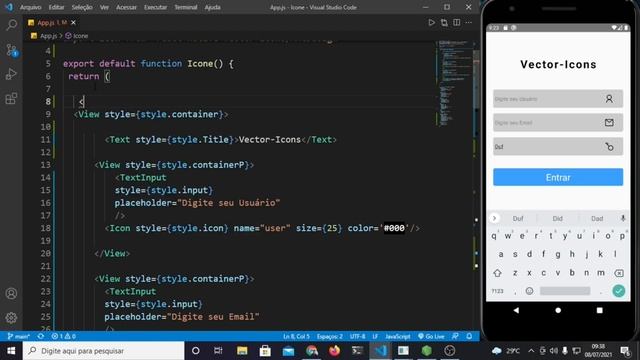Open the Editar menu
640x360 pixels.
(x=56, y=7)
